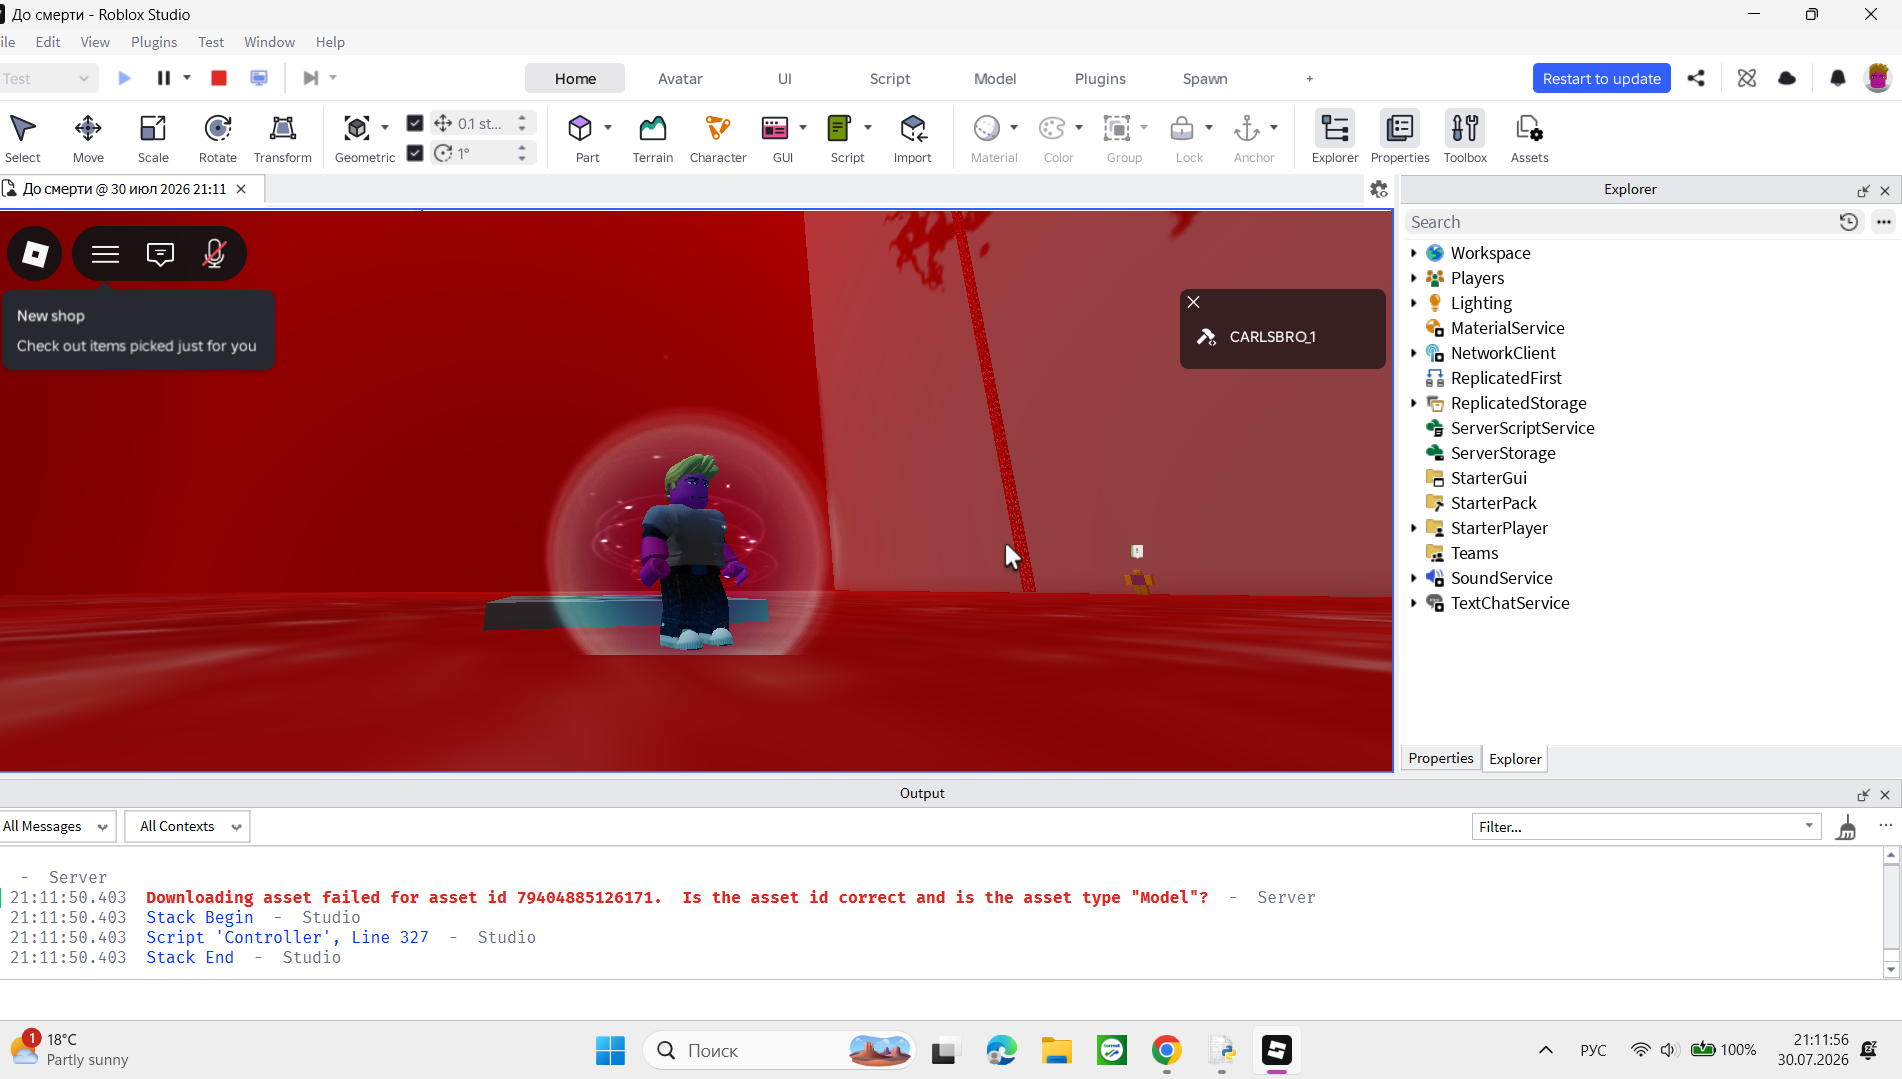Expand SoundService in Explorer
The image size is (1902, 1079).
(x=1413, y=578)
